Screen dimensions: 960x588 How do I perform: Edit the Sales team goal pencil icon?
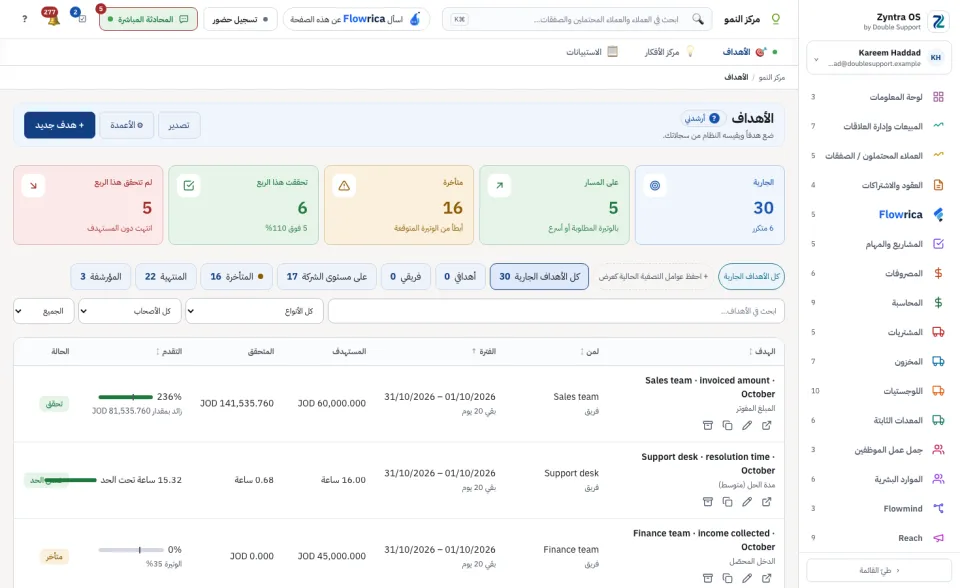pyautogui.click(x=747, y=425)
